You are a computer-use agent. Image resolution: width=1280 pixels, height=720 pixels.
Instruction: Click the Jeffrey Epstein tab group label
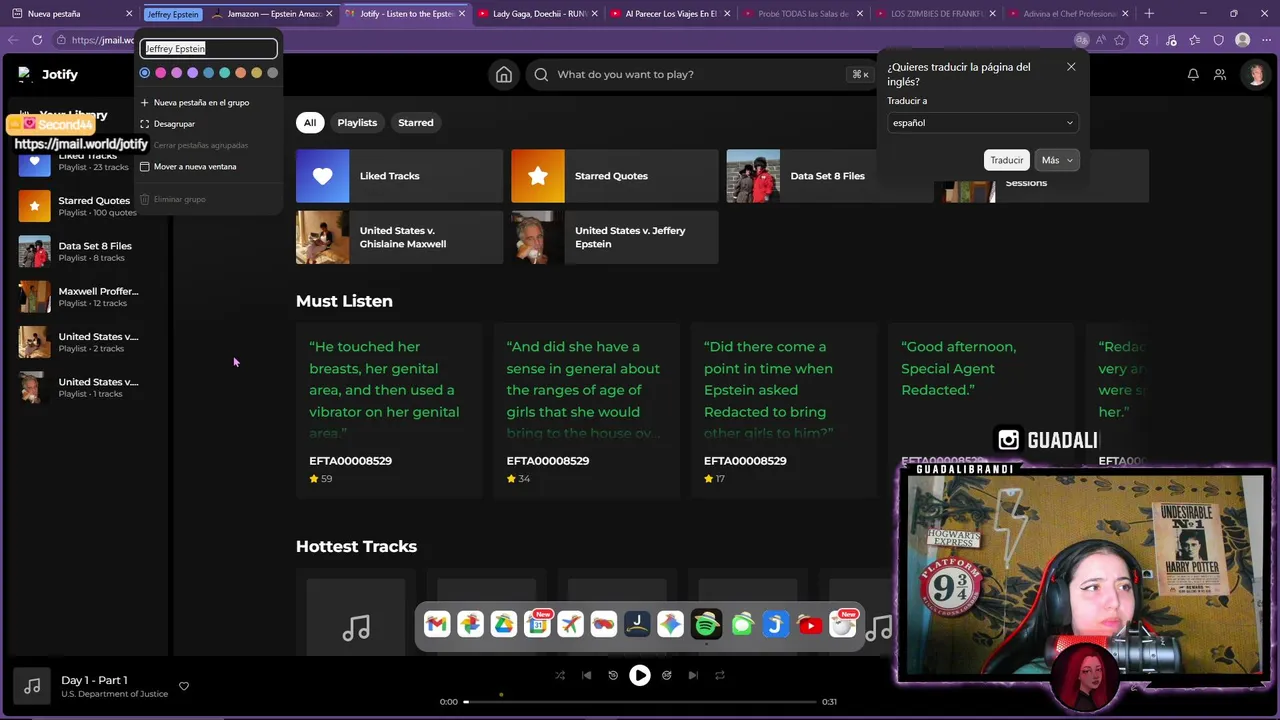tap(173, 14)
